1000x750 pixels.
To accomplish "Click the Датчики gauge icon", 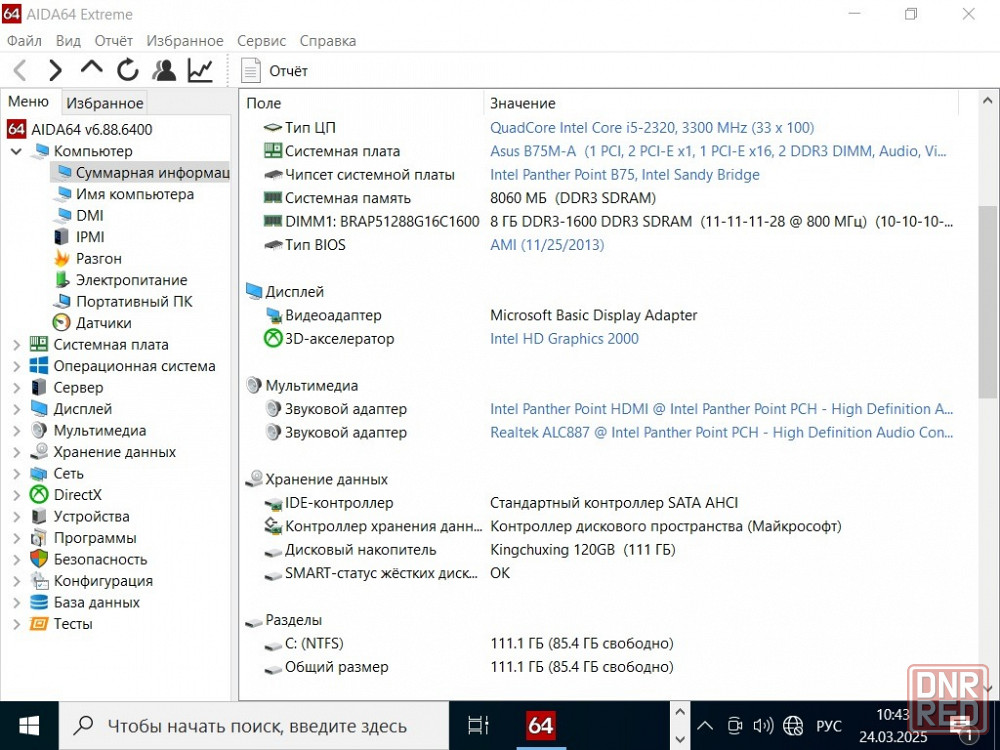I will (62, 323).
